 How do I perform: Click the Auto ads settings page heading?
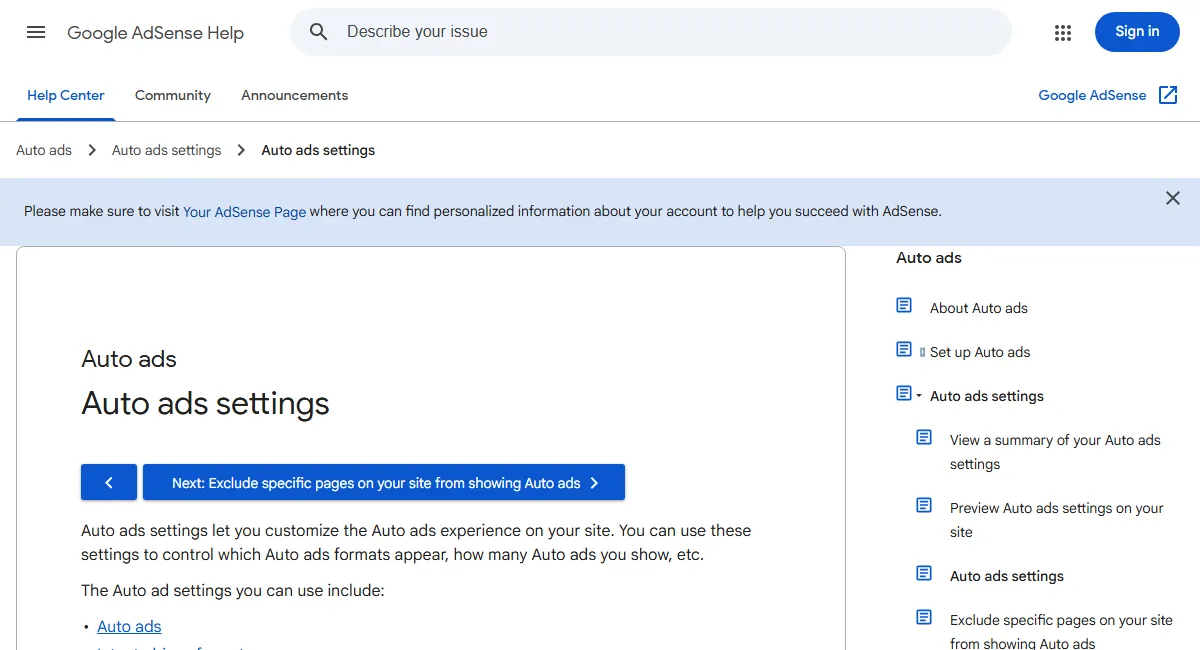[x=205, y=404]
